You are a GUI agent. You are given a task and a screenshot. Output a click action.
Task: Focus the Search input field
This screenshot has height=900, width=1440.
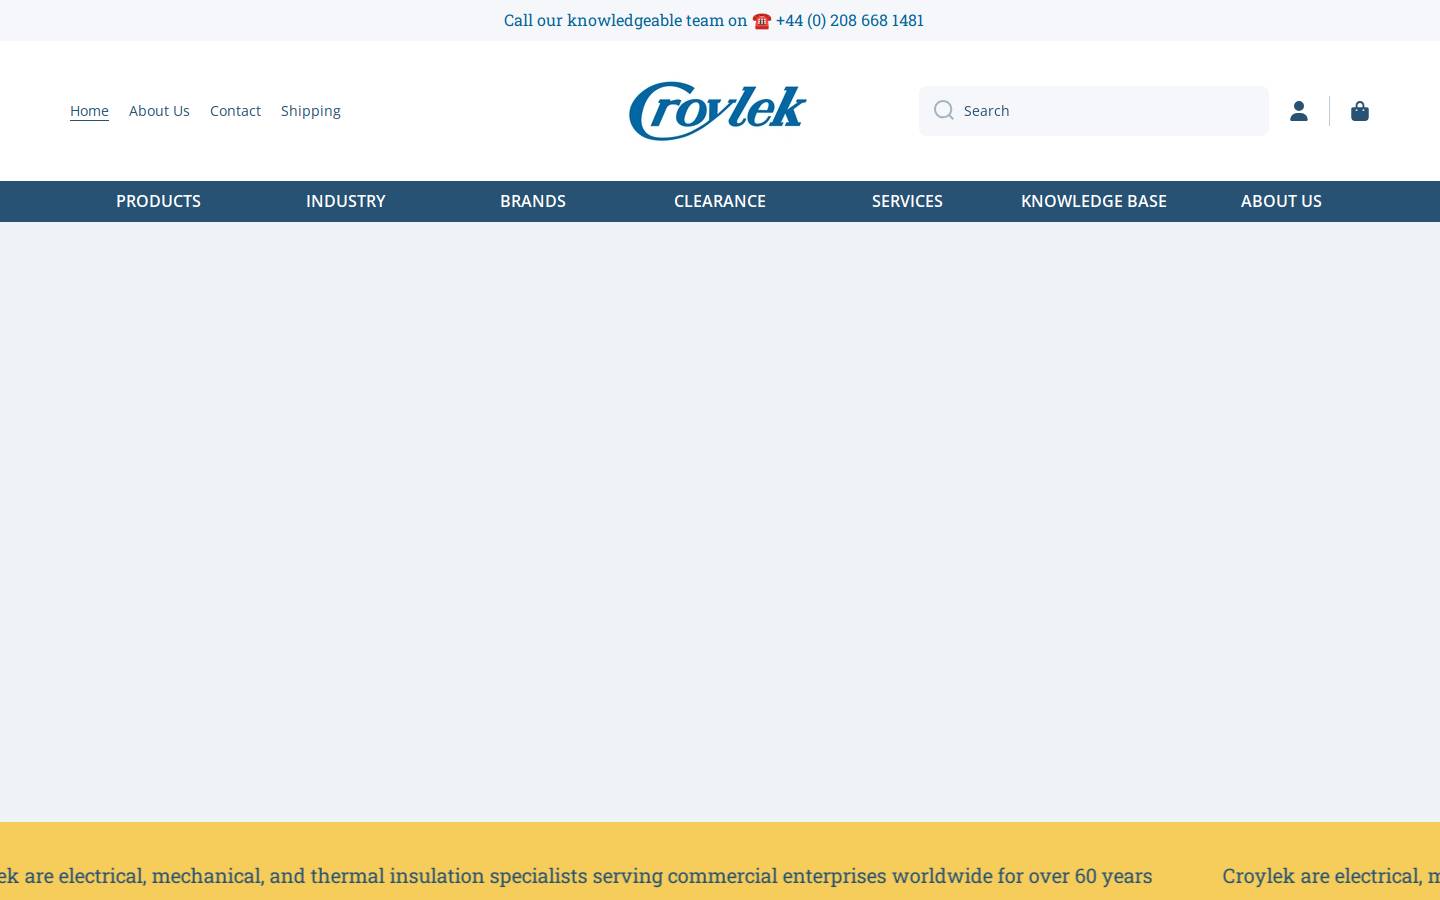click(1094, 111)
